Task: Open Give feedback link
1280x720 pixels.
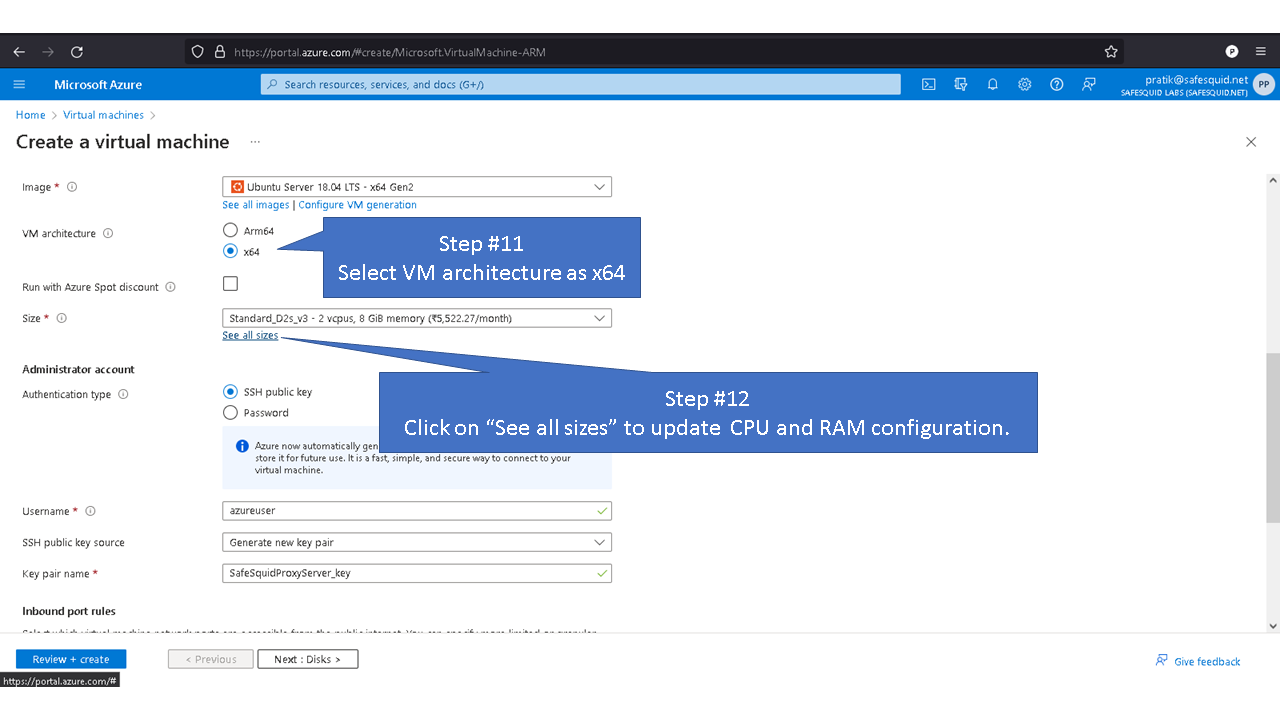Action: tap(1198, 661)
